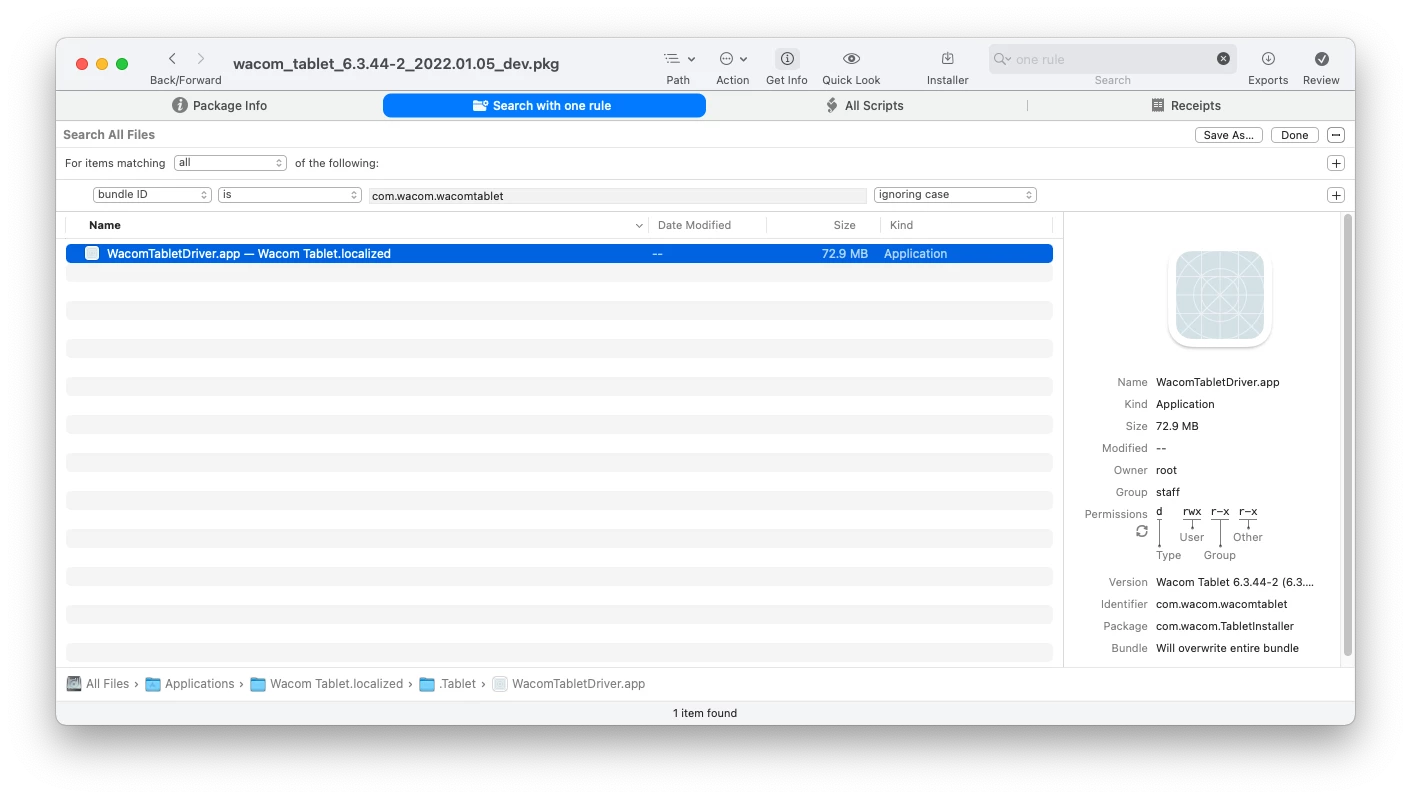1411x799 pixels.
Task: Launch Installer from the toolbar
Action: [947, 59]
